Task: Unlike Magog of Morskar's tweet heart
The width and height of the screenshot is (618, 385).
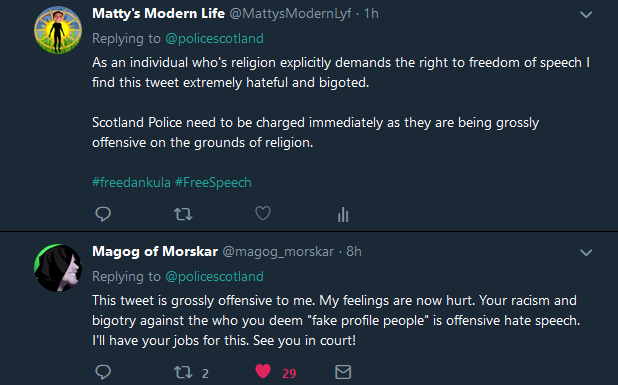Action: (x=263, y=371)
